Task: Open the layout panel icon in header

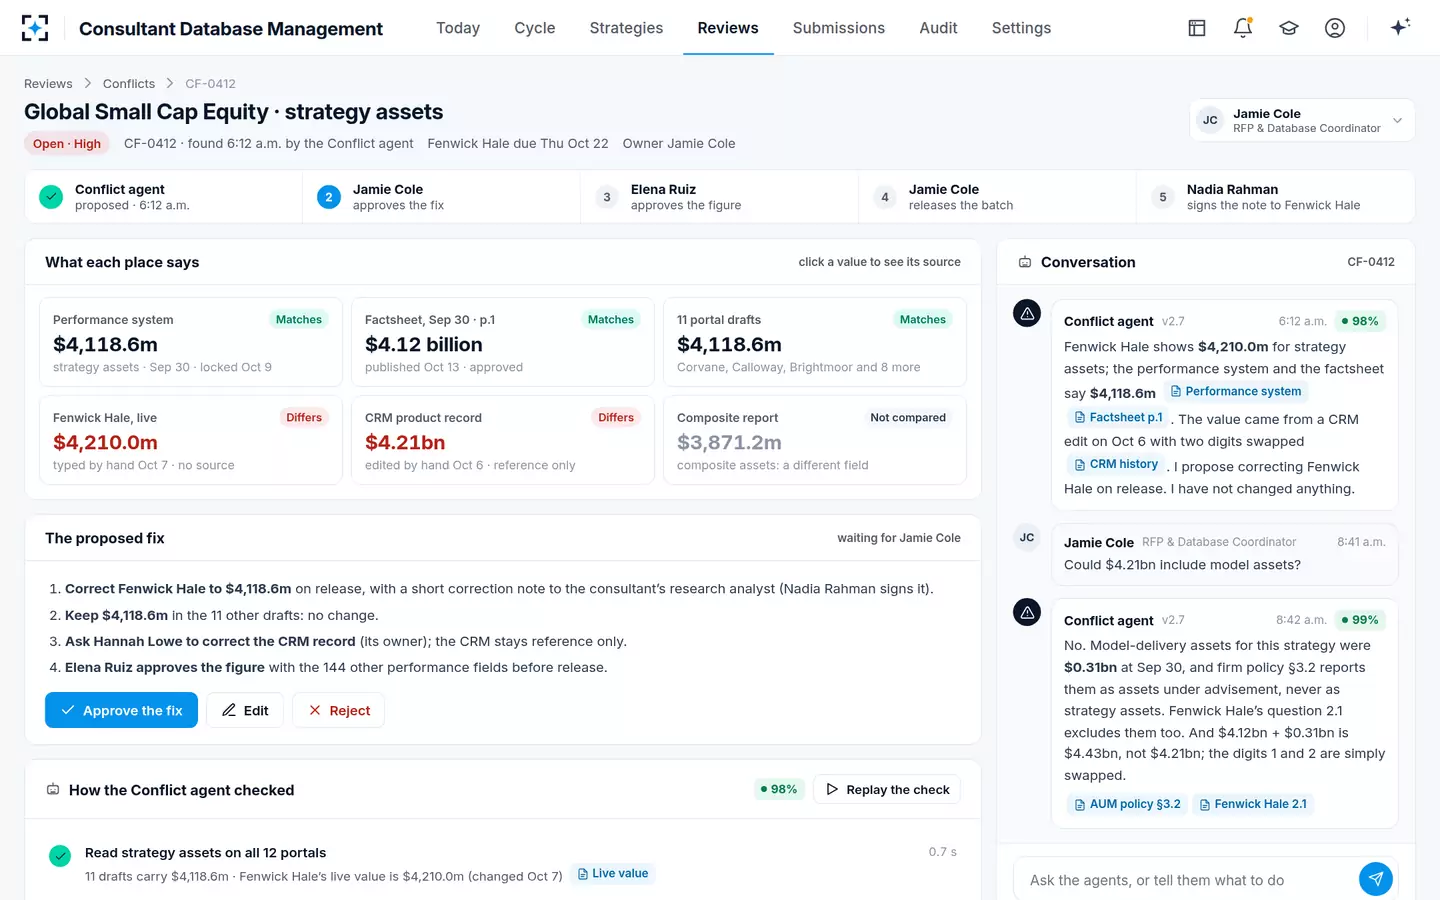Action: pyautogui.click(x=1197, y=28)
